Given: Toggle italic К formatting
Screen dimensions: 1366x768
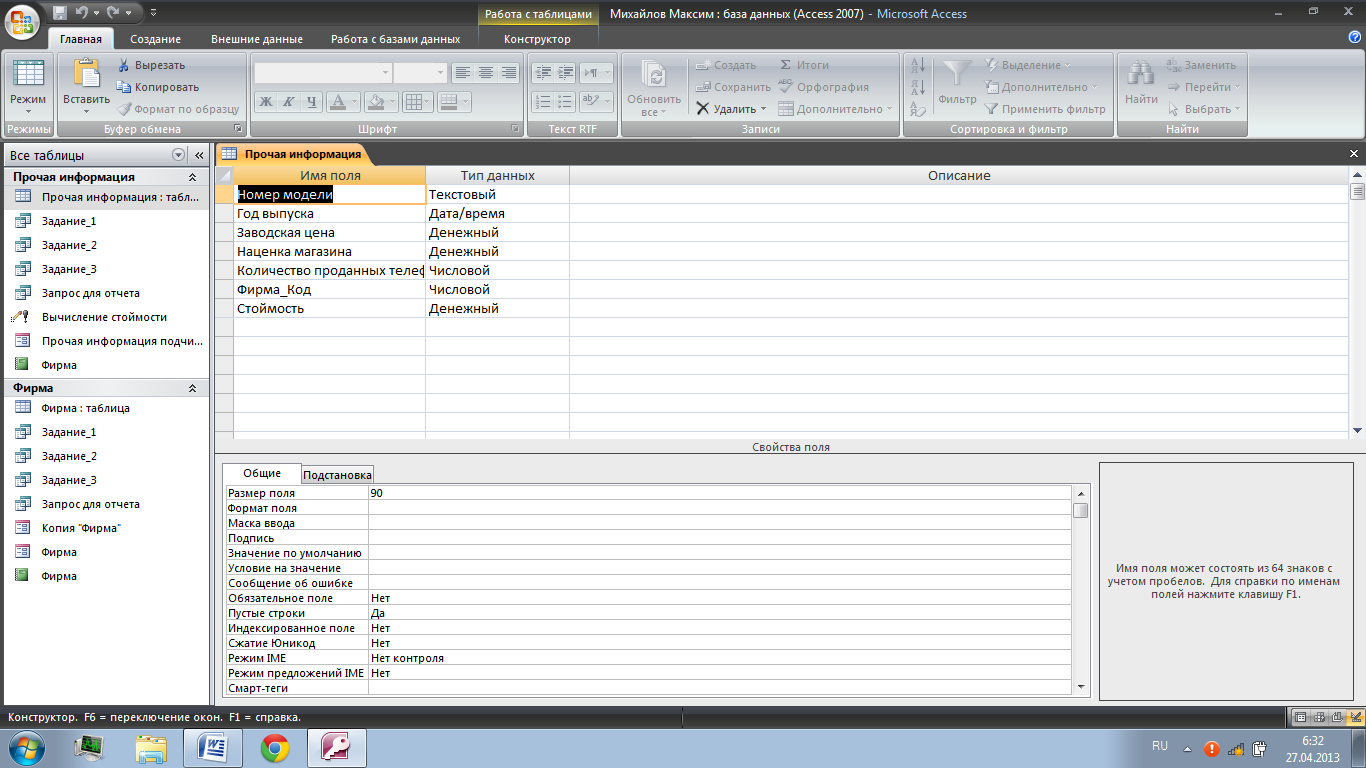Looking at the screenshot, I should tap(288, 101).
